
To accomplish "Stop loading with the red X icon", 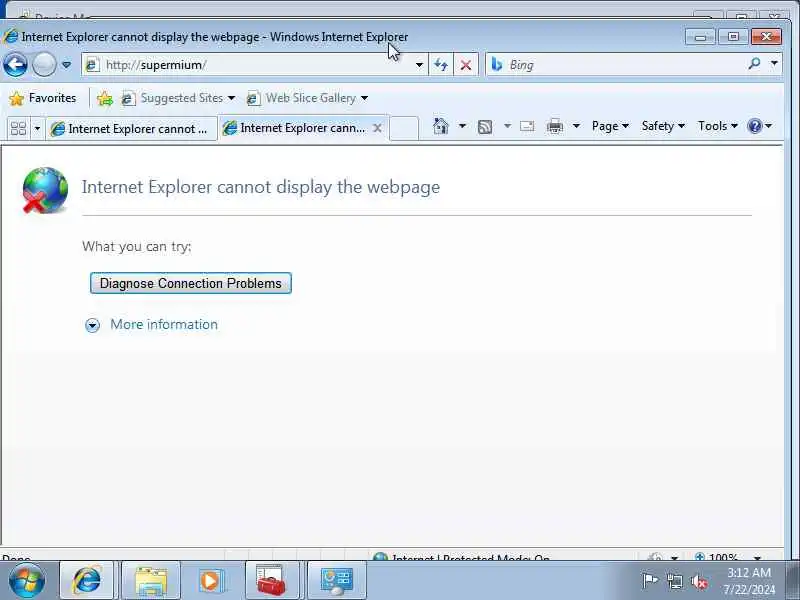I will click(x=465, y=65).
